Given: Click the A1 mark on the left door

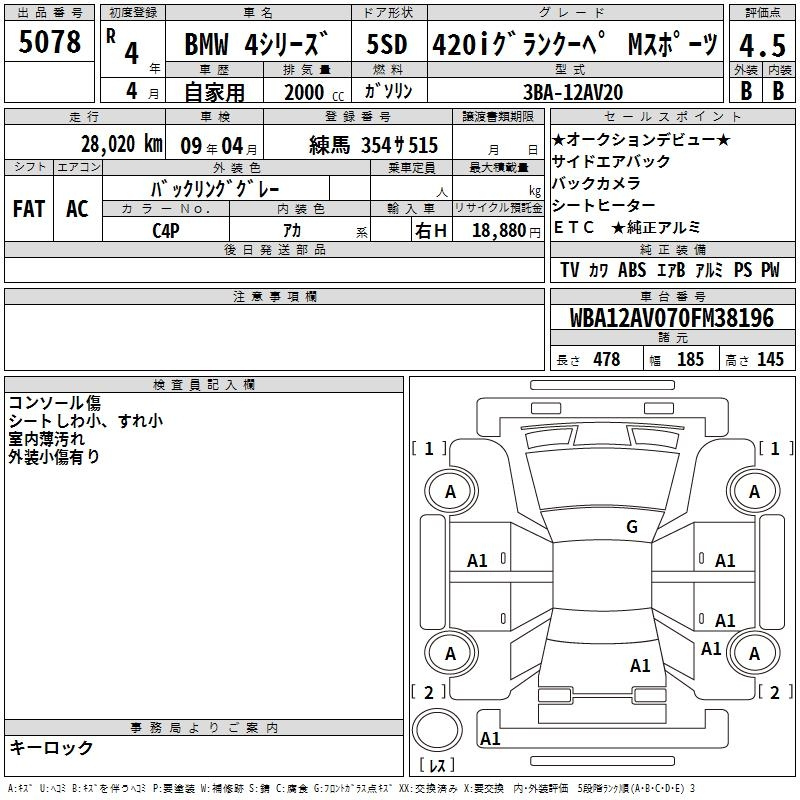Looking at the screenshot, I should pyautogui.click(x=478, y=561).
